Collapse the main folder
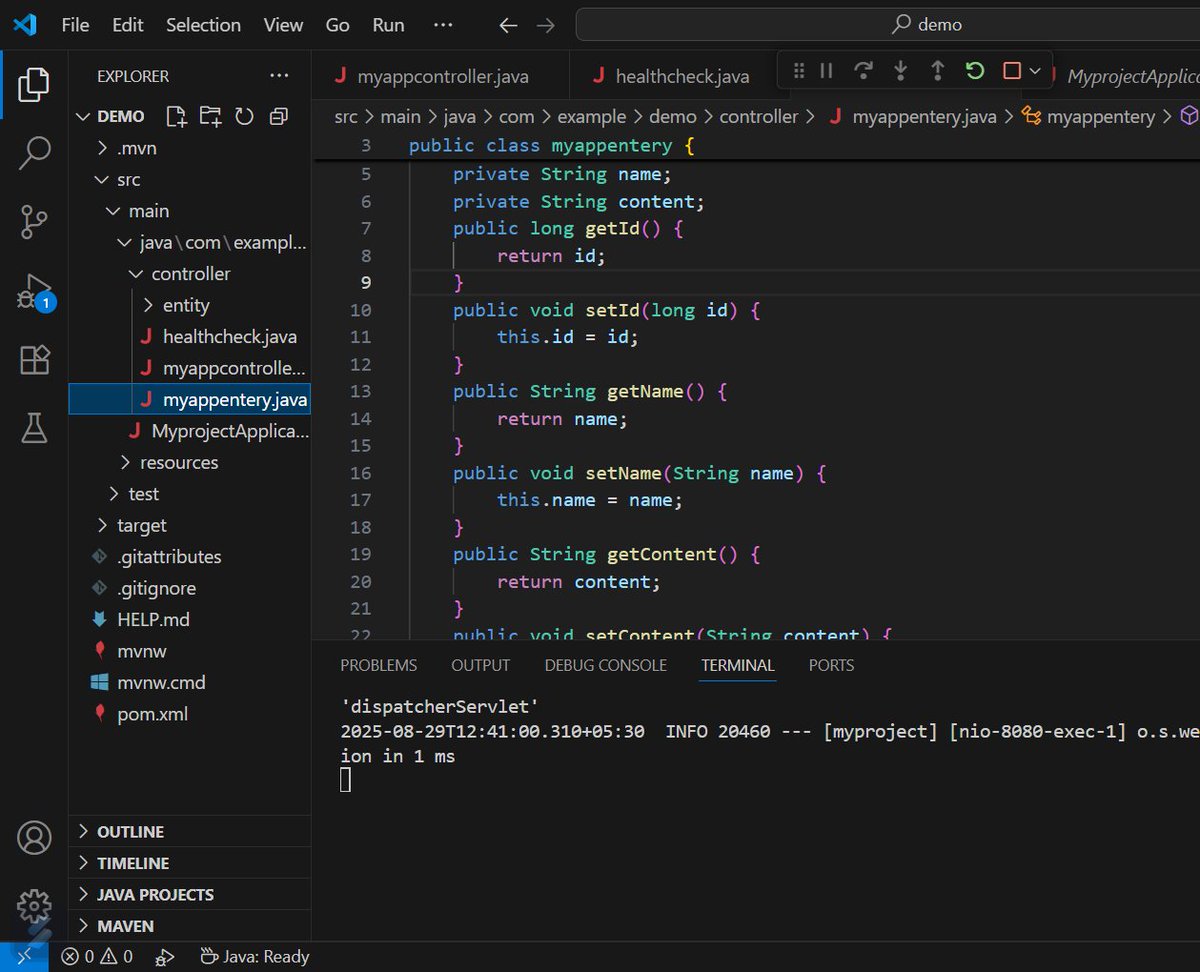 coord(113,211)
